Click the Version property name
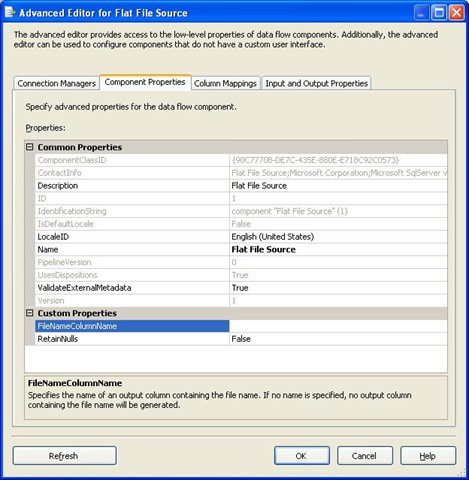Screen dimensions: 469x480 pyautogui.click(x=51, y=301)
